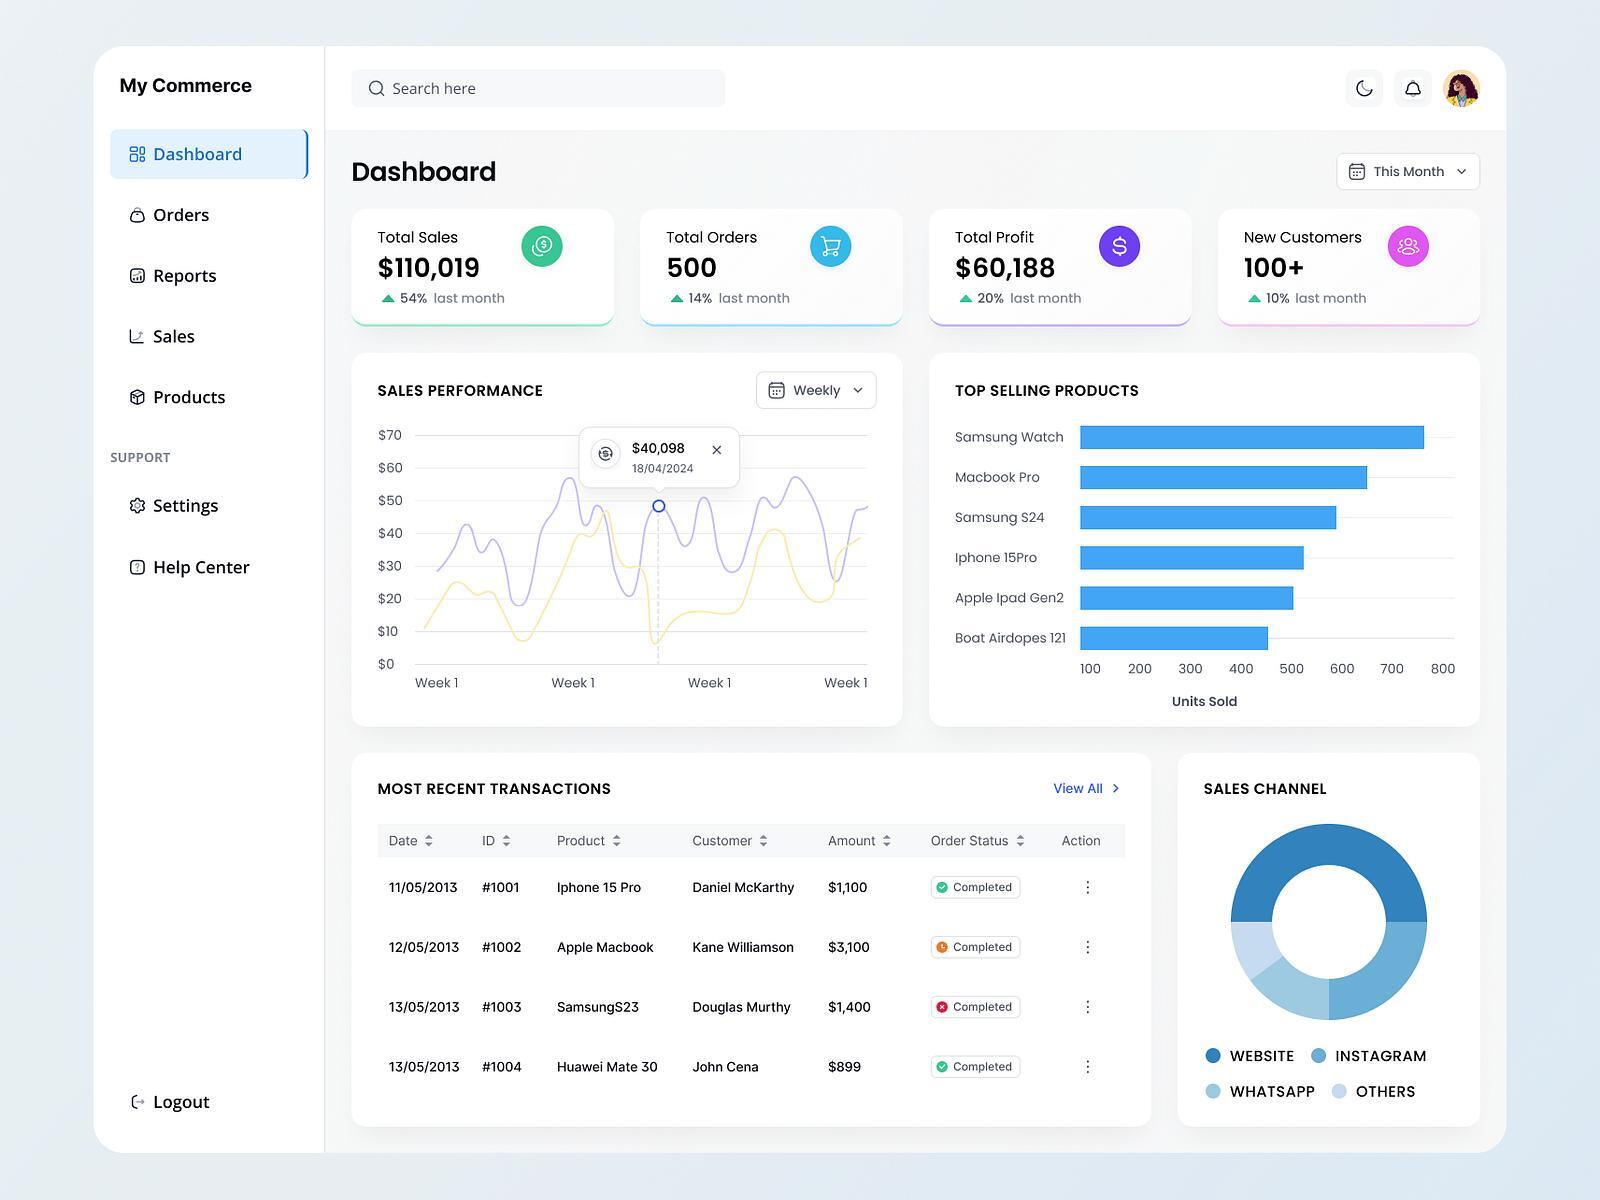
Task: Click the View All transactions link
Action: pos(1087,789)
